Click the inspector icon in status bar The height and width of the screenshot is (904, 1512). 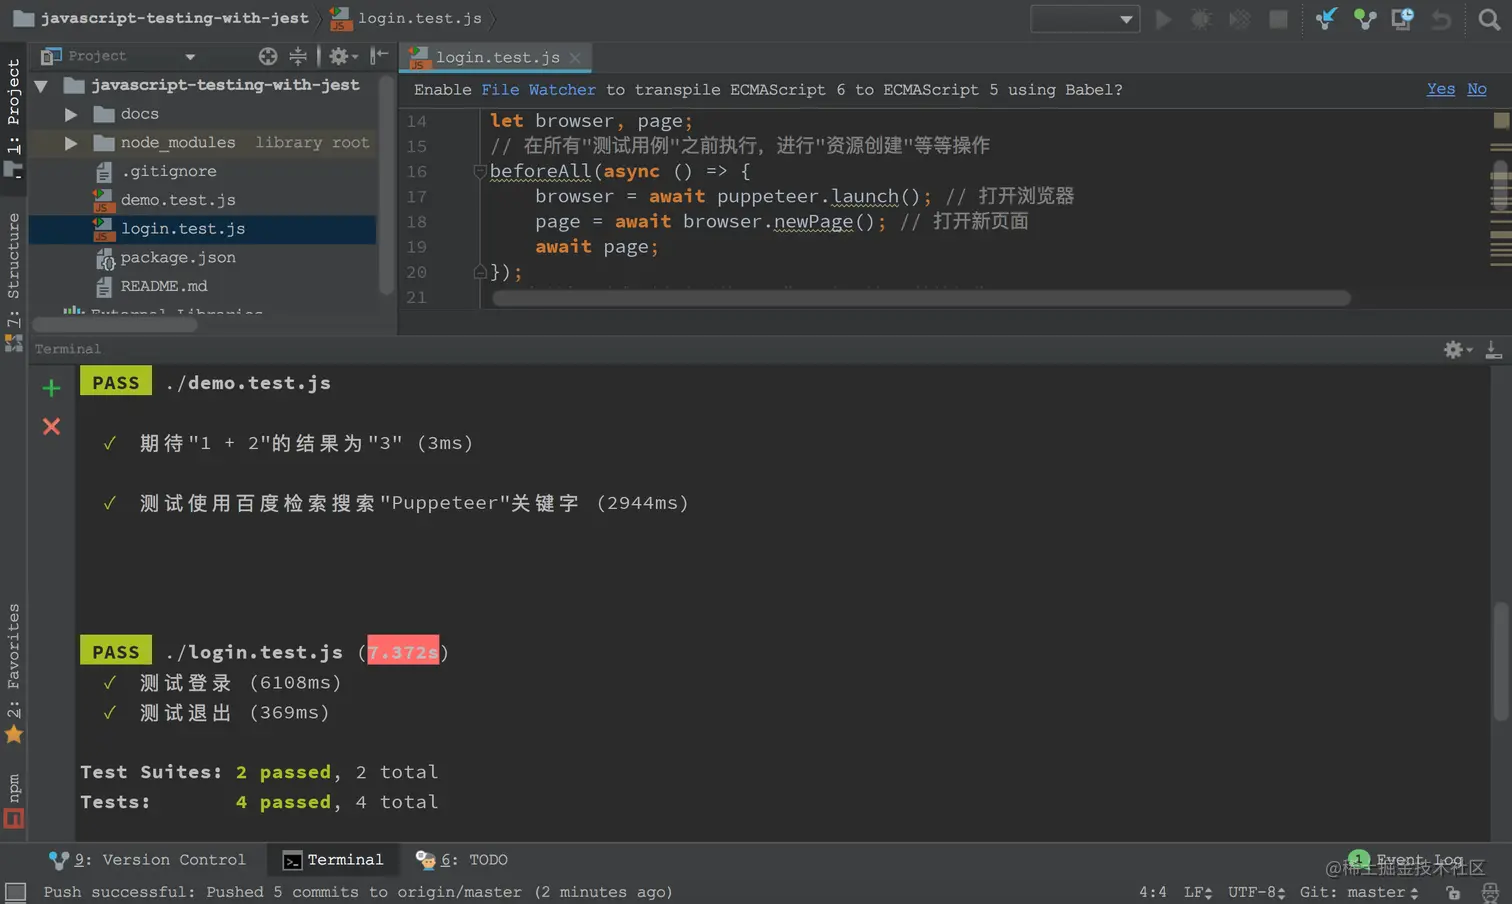1490,892
